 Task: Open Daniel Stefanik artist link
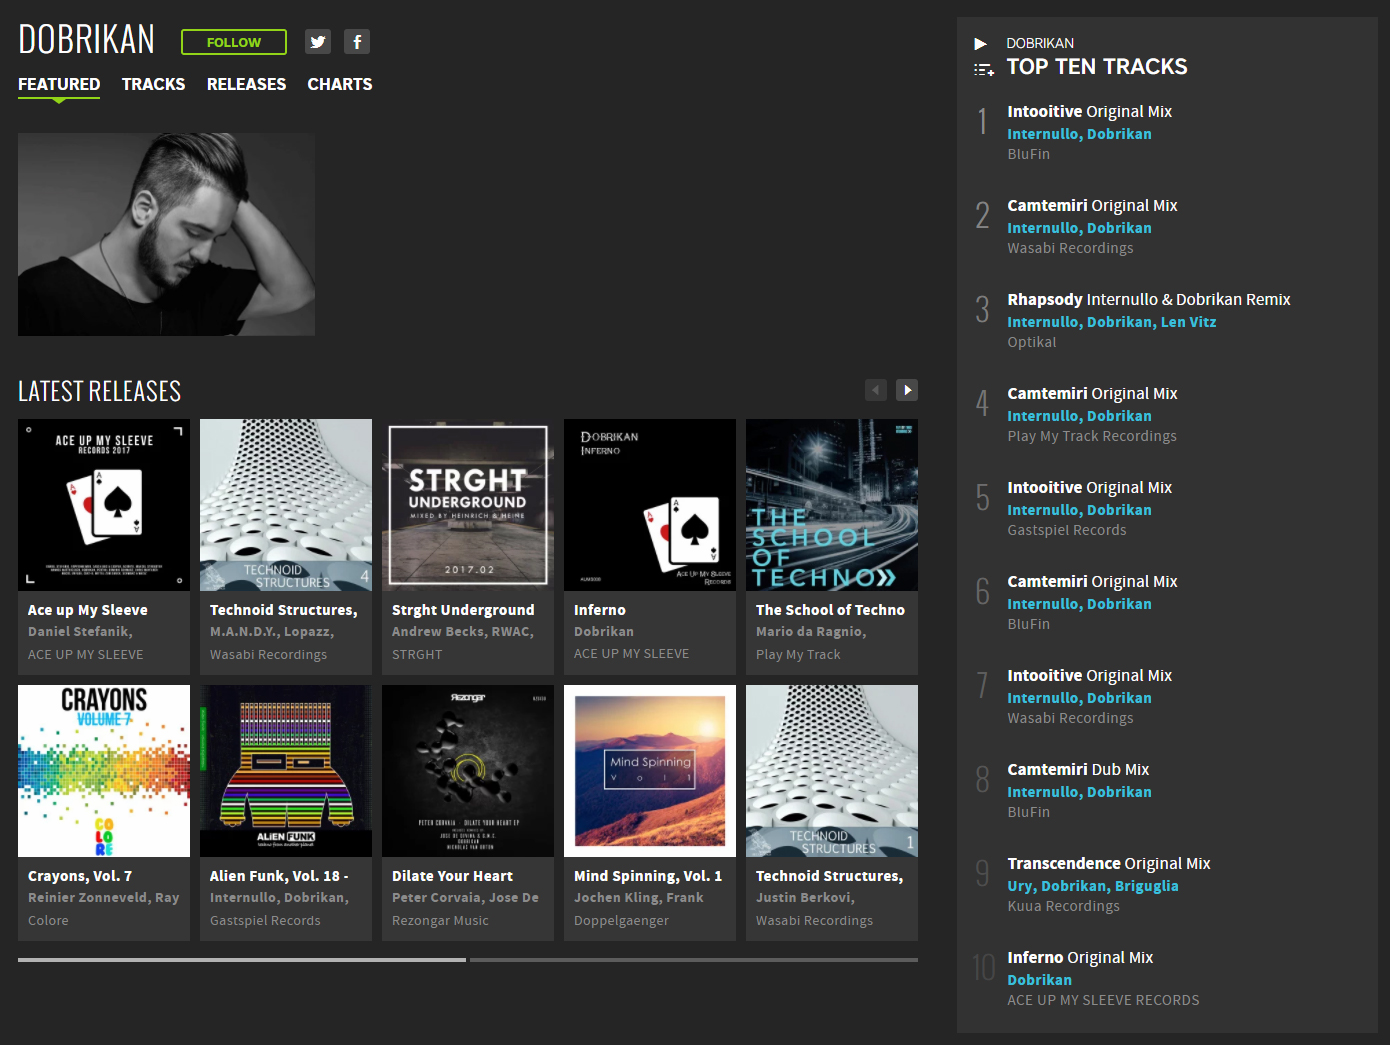(80, 632)
